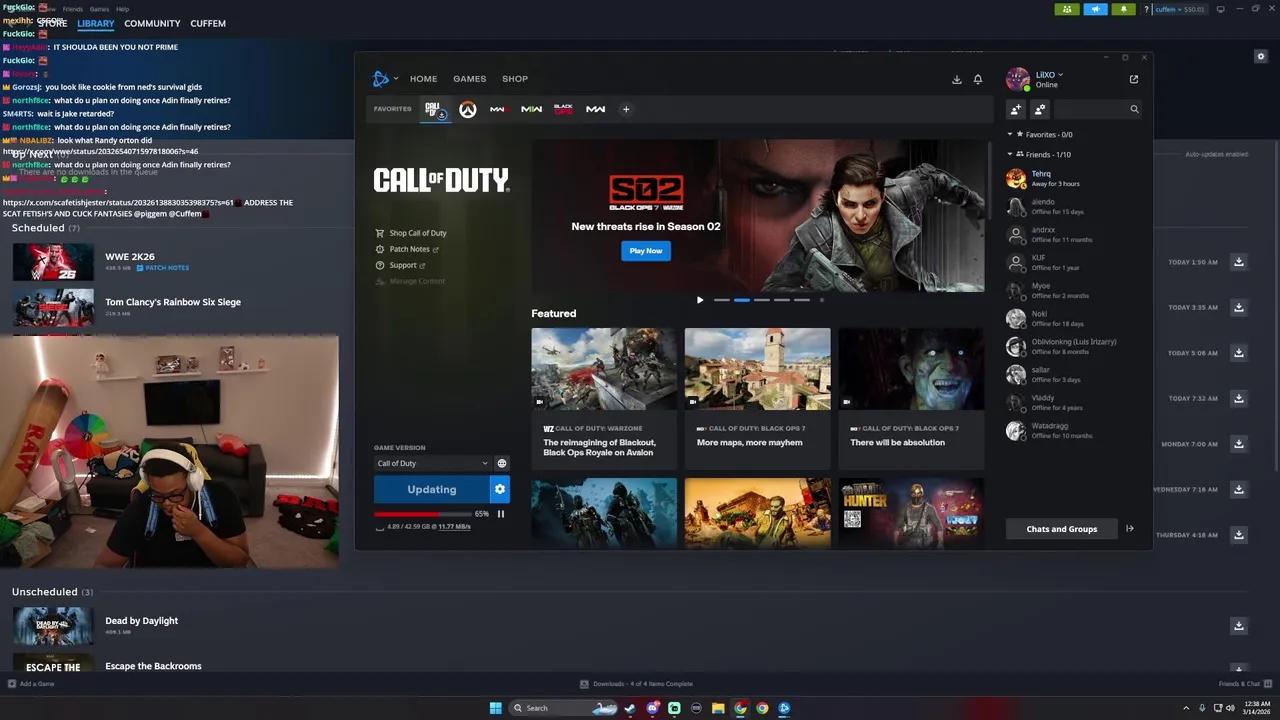1280x720 pixels.
Task: Open Chats and Groups
Action: pyautogui.click(x=1061, y=529)
